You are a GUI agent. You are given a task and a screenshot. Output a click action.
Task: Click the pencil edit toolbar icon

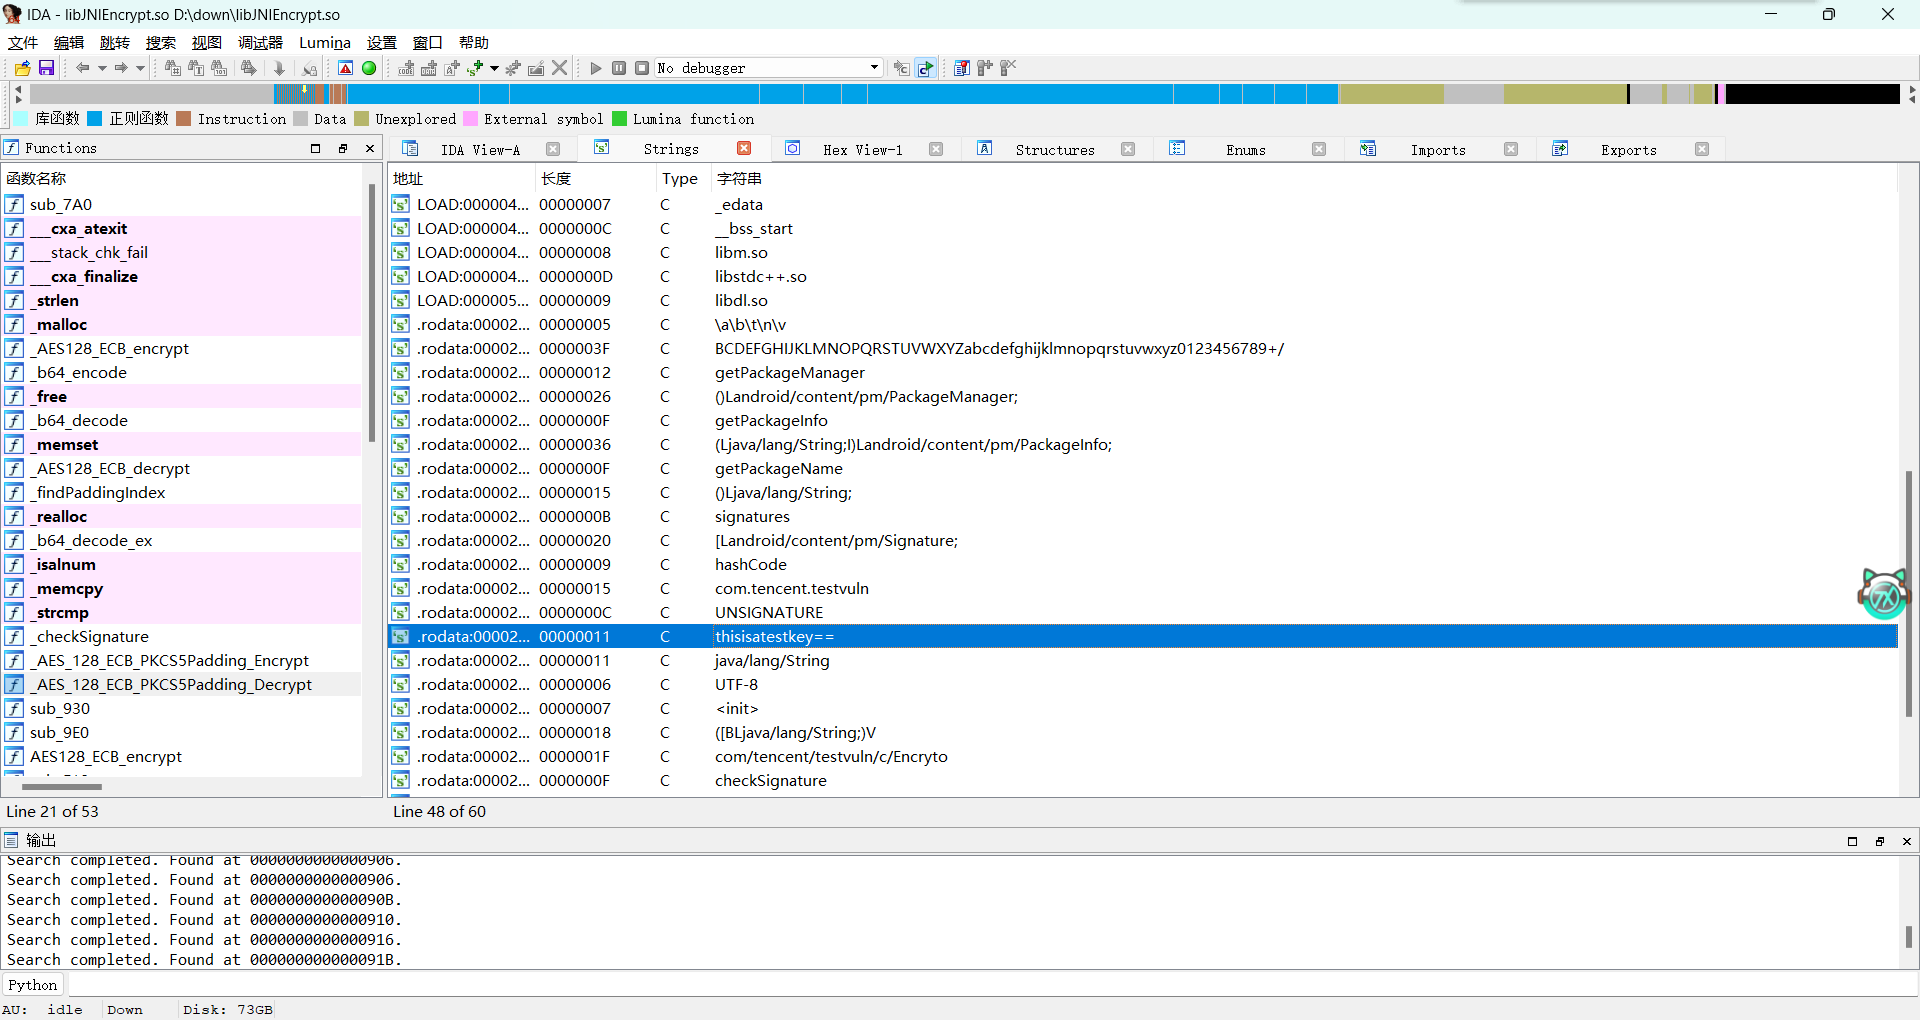point(536,68)
